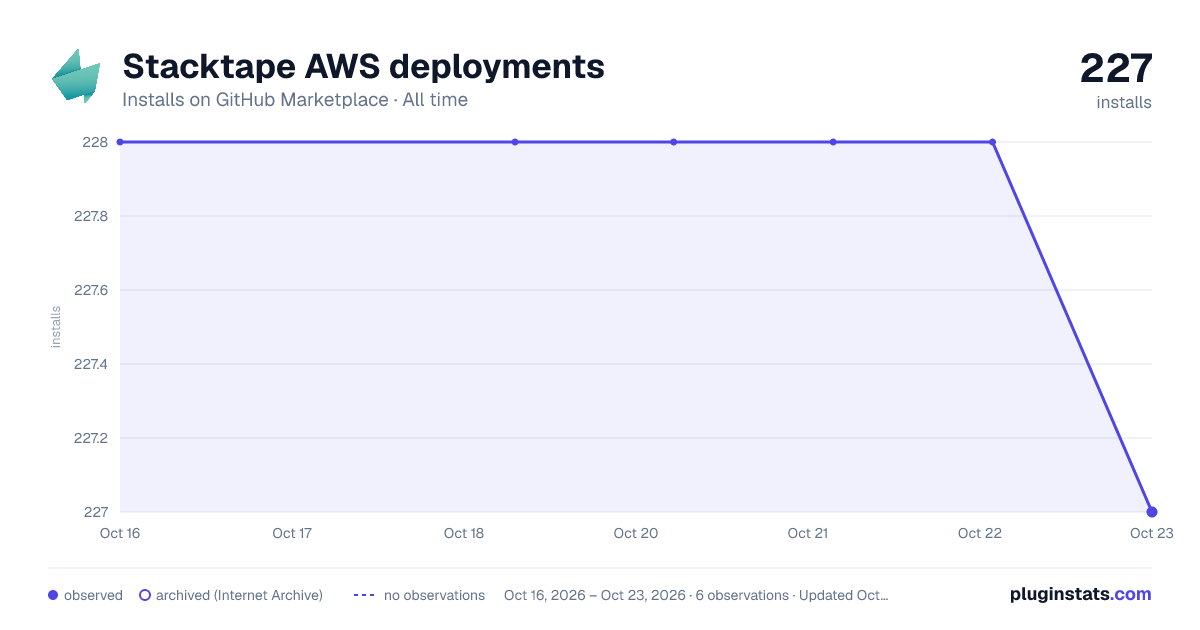1200x630 pixels.
Task: Click the y-axis value 227.8
Action: [x=91, y=216]
